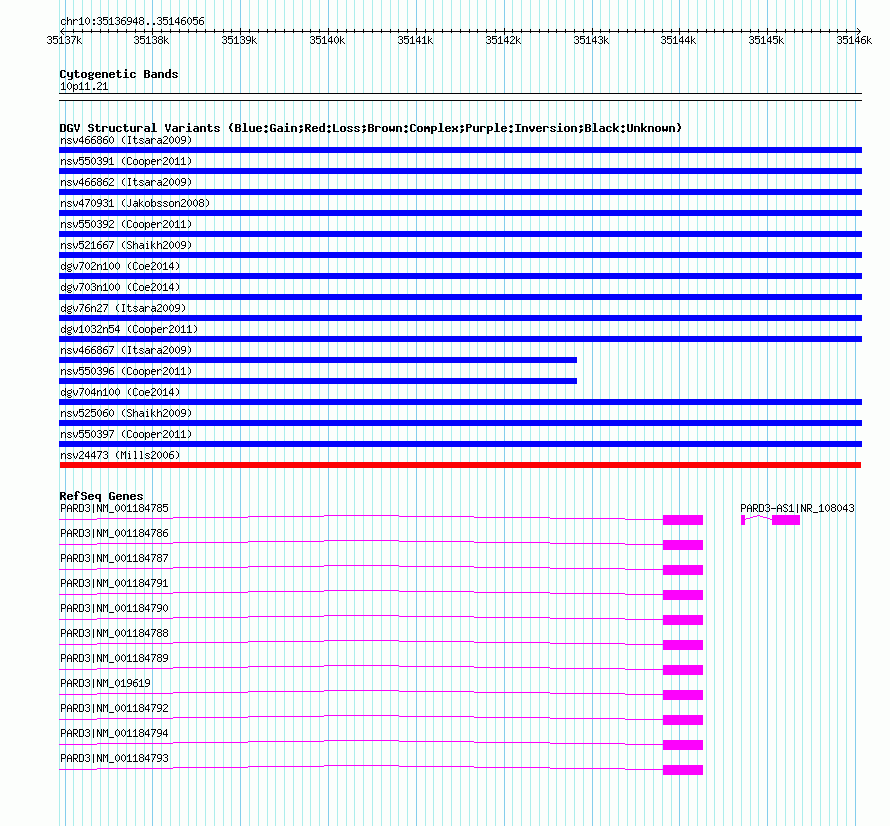Select the nsv24473 (Mills2006) label

coord(120,455)
